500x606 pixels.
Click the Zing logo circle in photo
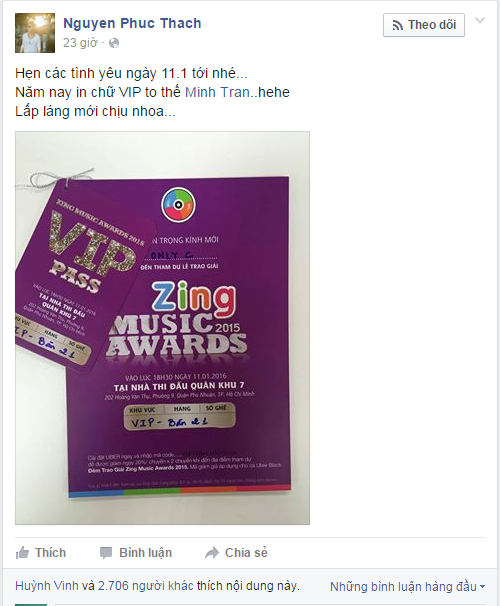tap(178, 205)
